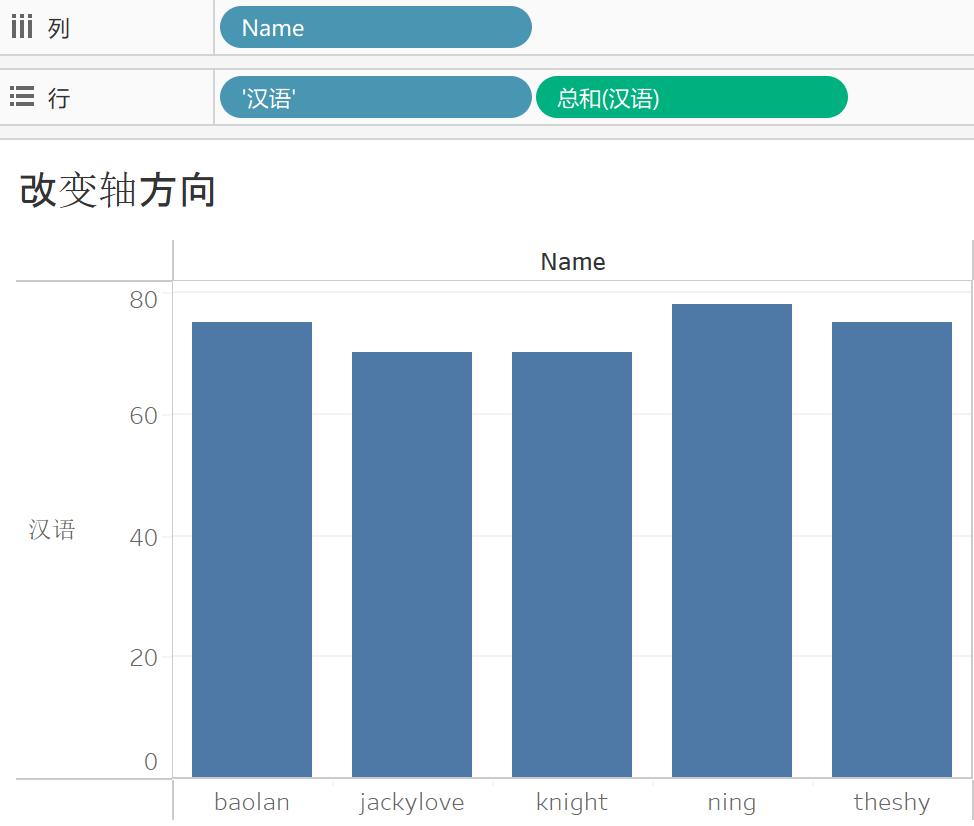Select the ning bar
This screenshot has height=826, width=974.
click(x=732, y=540)
